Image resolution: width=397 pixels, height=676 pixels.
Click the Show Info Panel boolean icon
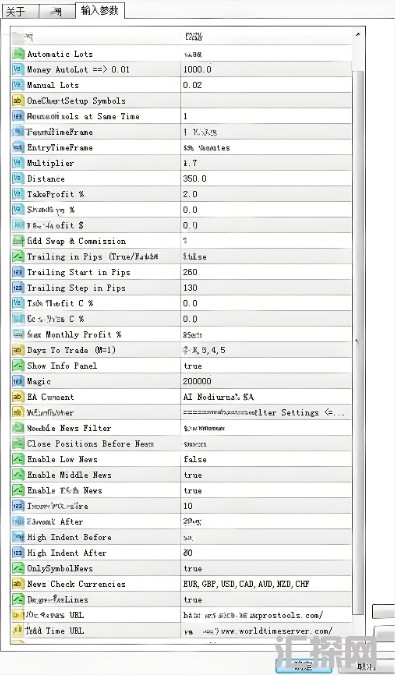point(18,366)
